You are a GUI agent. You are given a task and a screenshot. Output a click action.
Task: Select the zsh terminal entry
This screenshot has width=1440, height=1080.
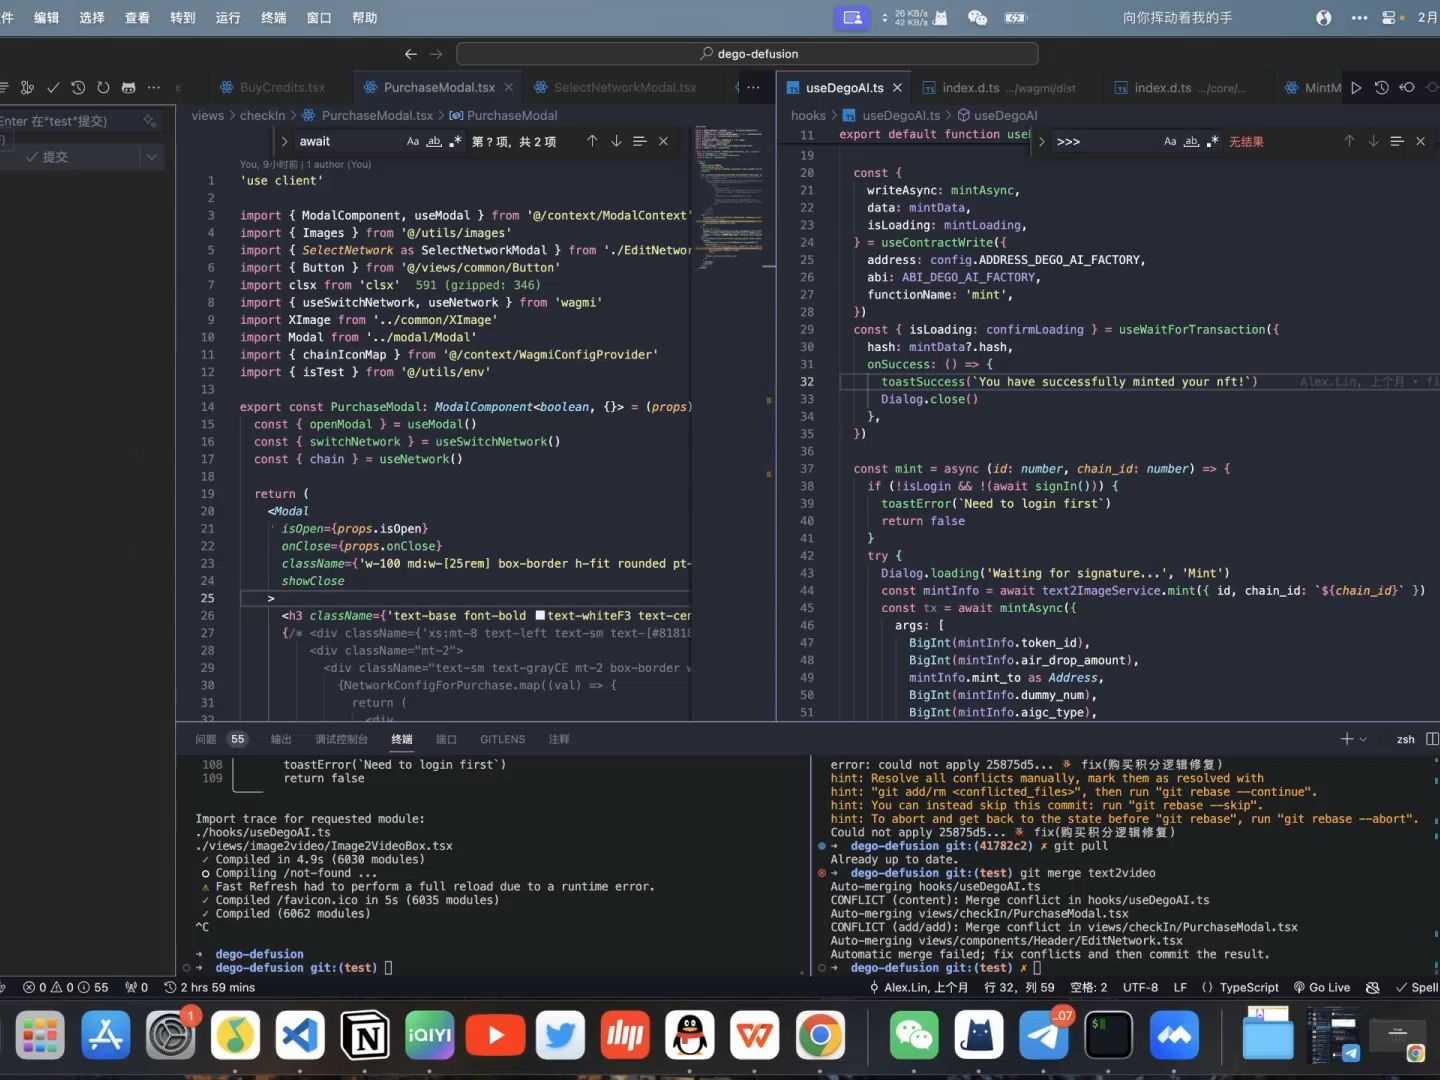tap(1405, 739)
